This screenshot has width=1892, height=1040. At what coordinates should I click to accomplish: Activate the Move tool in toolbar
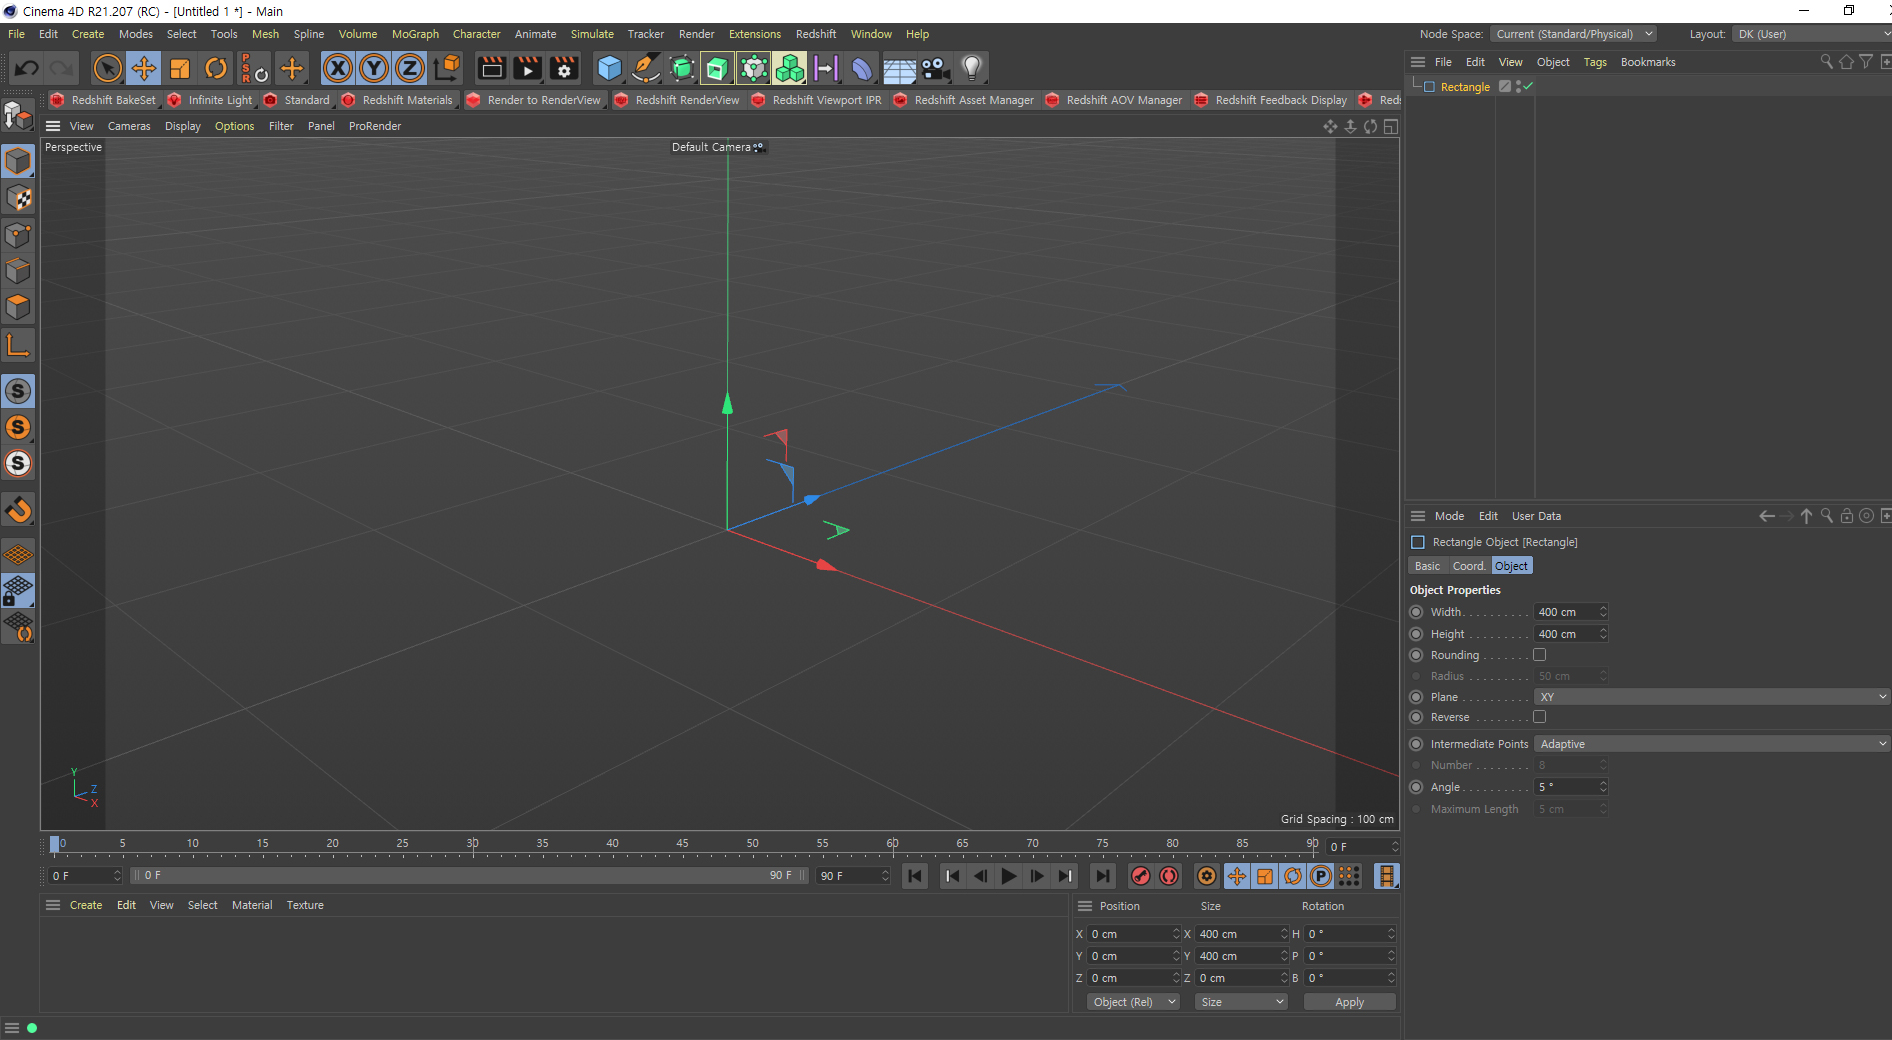144,68
